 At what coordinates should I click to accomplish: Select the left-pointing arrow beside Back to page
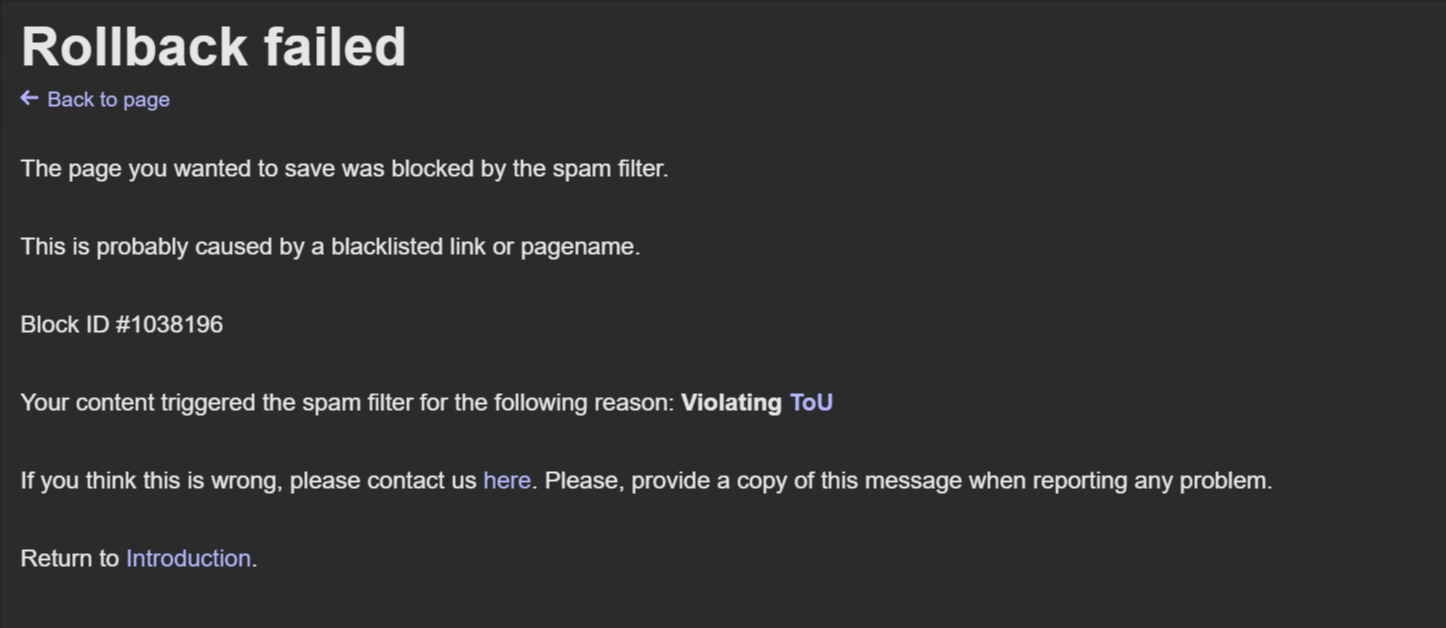coord(29,98)
